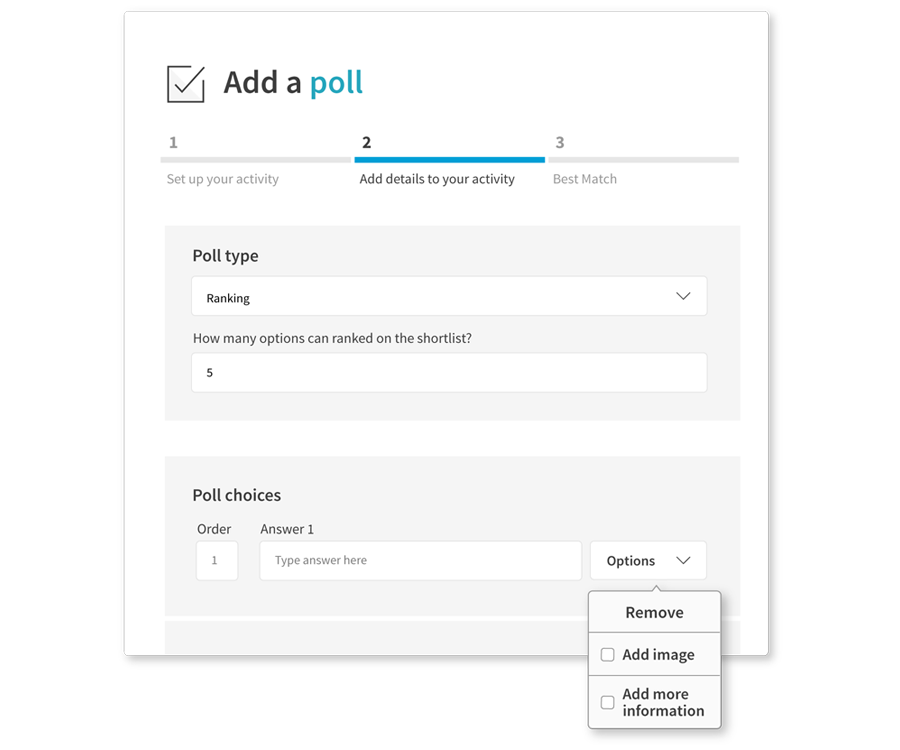Click the Poll type label
The image size is (900, 750).
(225, 255)
